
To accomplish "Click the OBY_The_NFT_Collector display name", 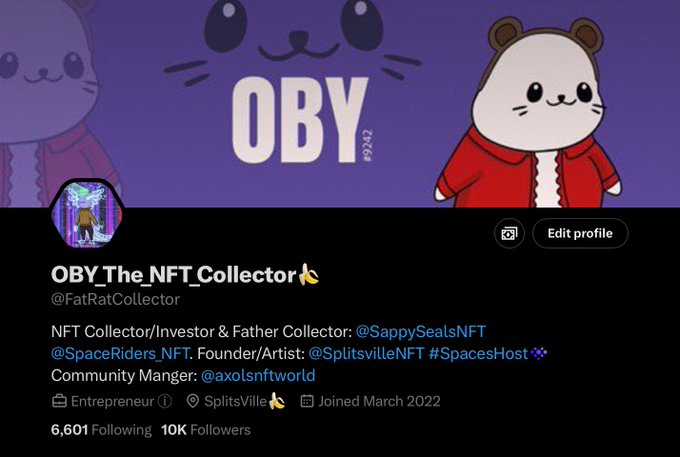I will 173,275.
